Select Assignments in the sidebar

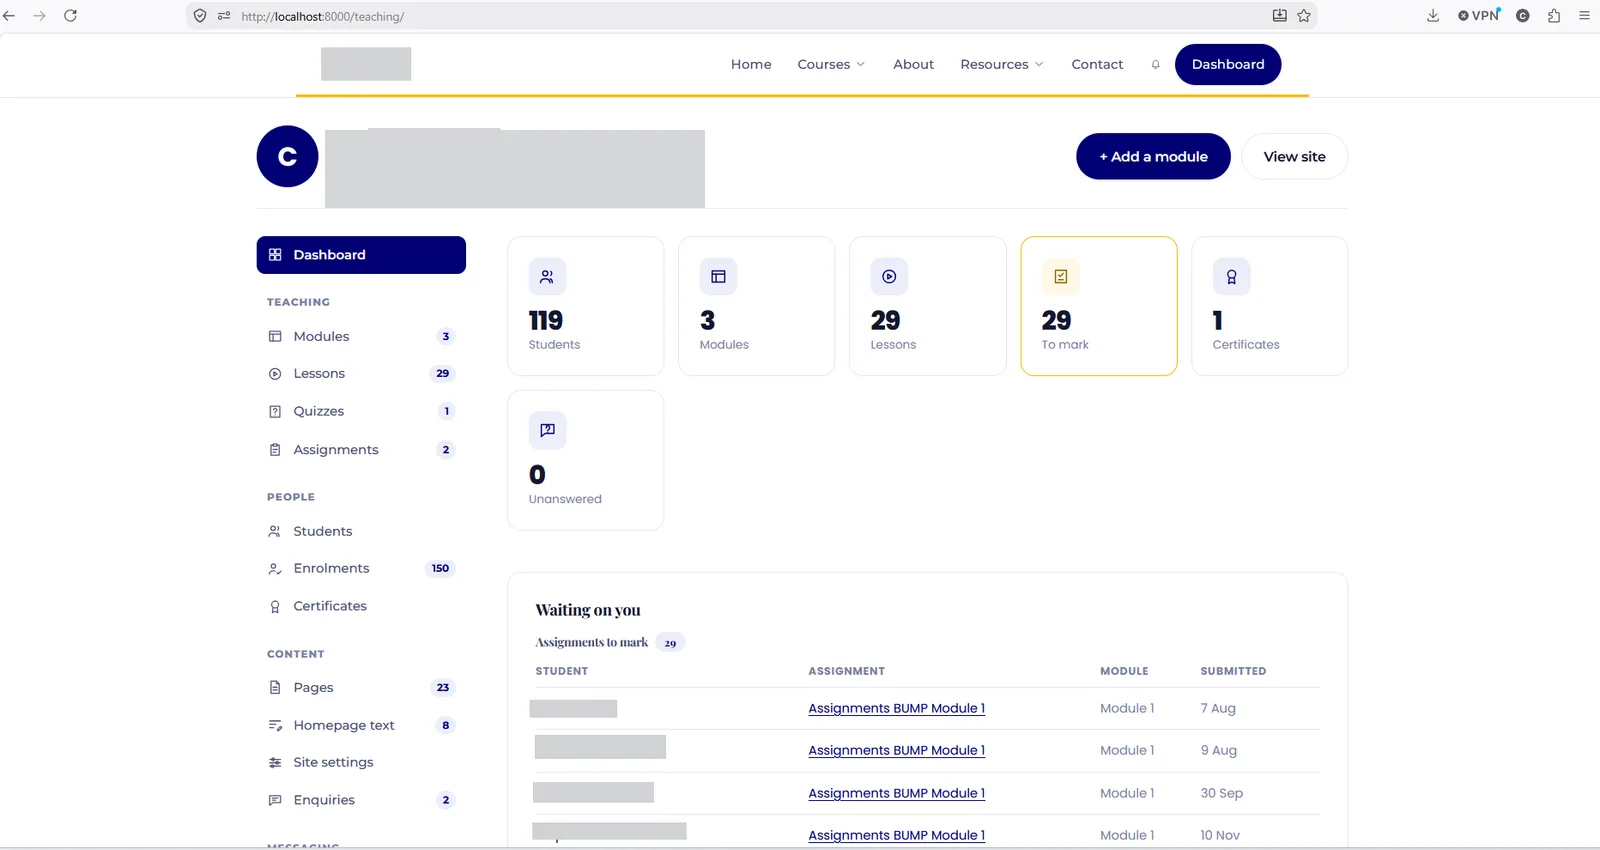(361, 450)
